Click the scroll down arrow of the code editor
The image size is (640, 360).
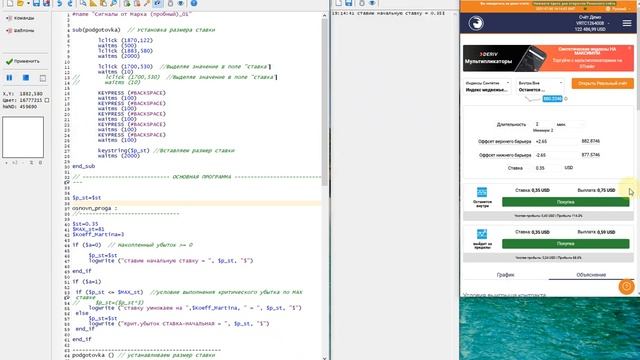(x=325, y=358)
